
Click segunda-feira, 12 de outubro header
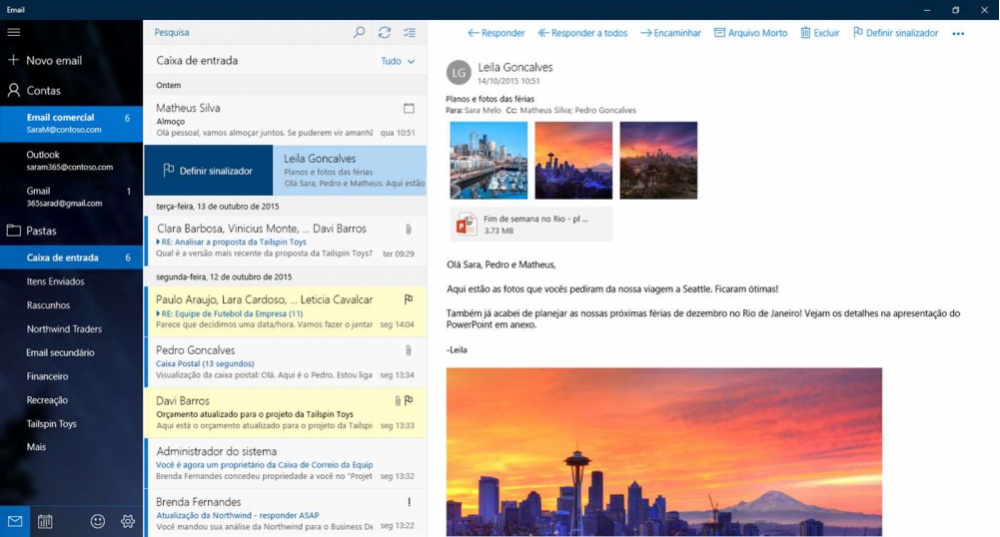pos(286,277)
